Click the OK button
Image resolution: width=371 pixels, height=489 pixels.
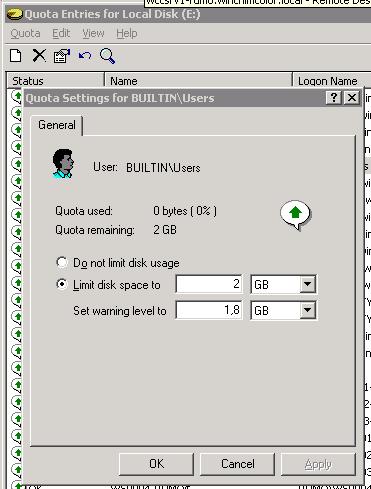coord(156,464)
